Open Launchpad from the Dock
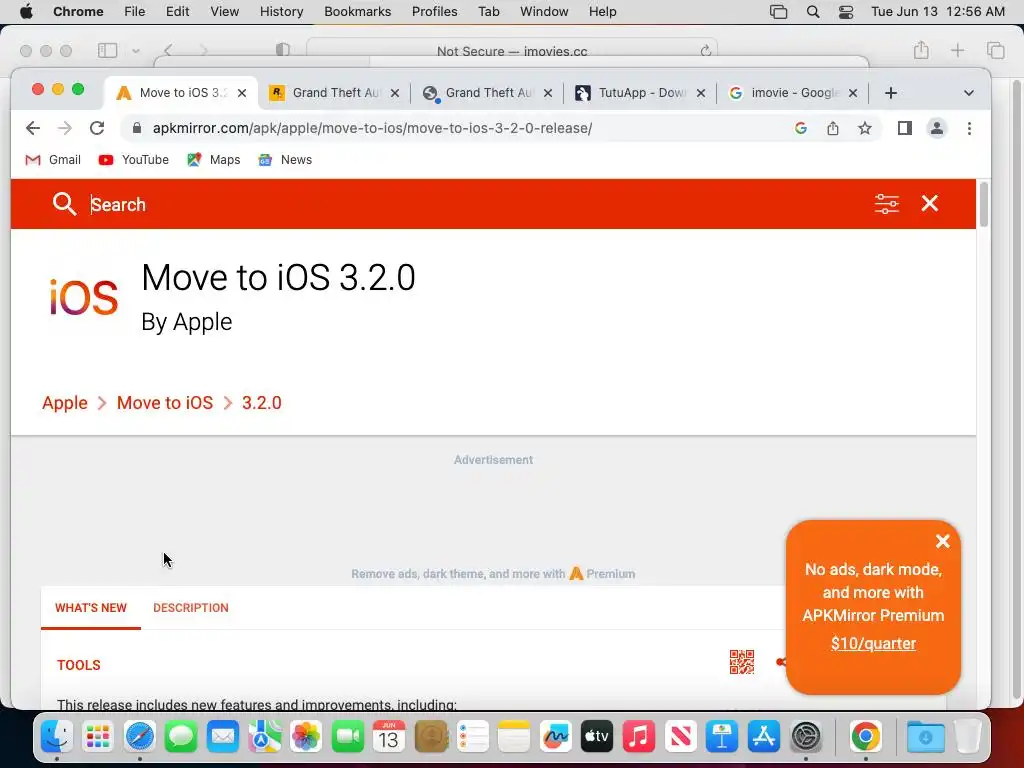This screenshot has width=1024, height=768. click(x=98, y=737)
